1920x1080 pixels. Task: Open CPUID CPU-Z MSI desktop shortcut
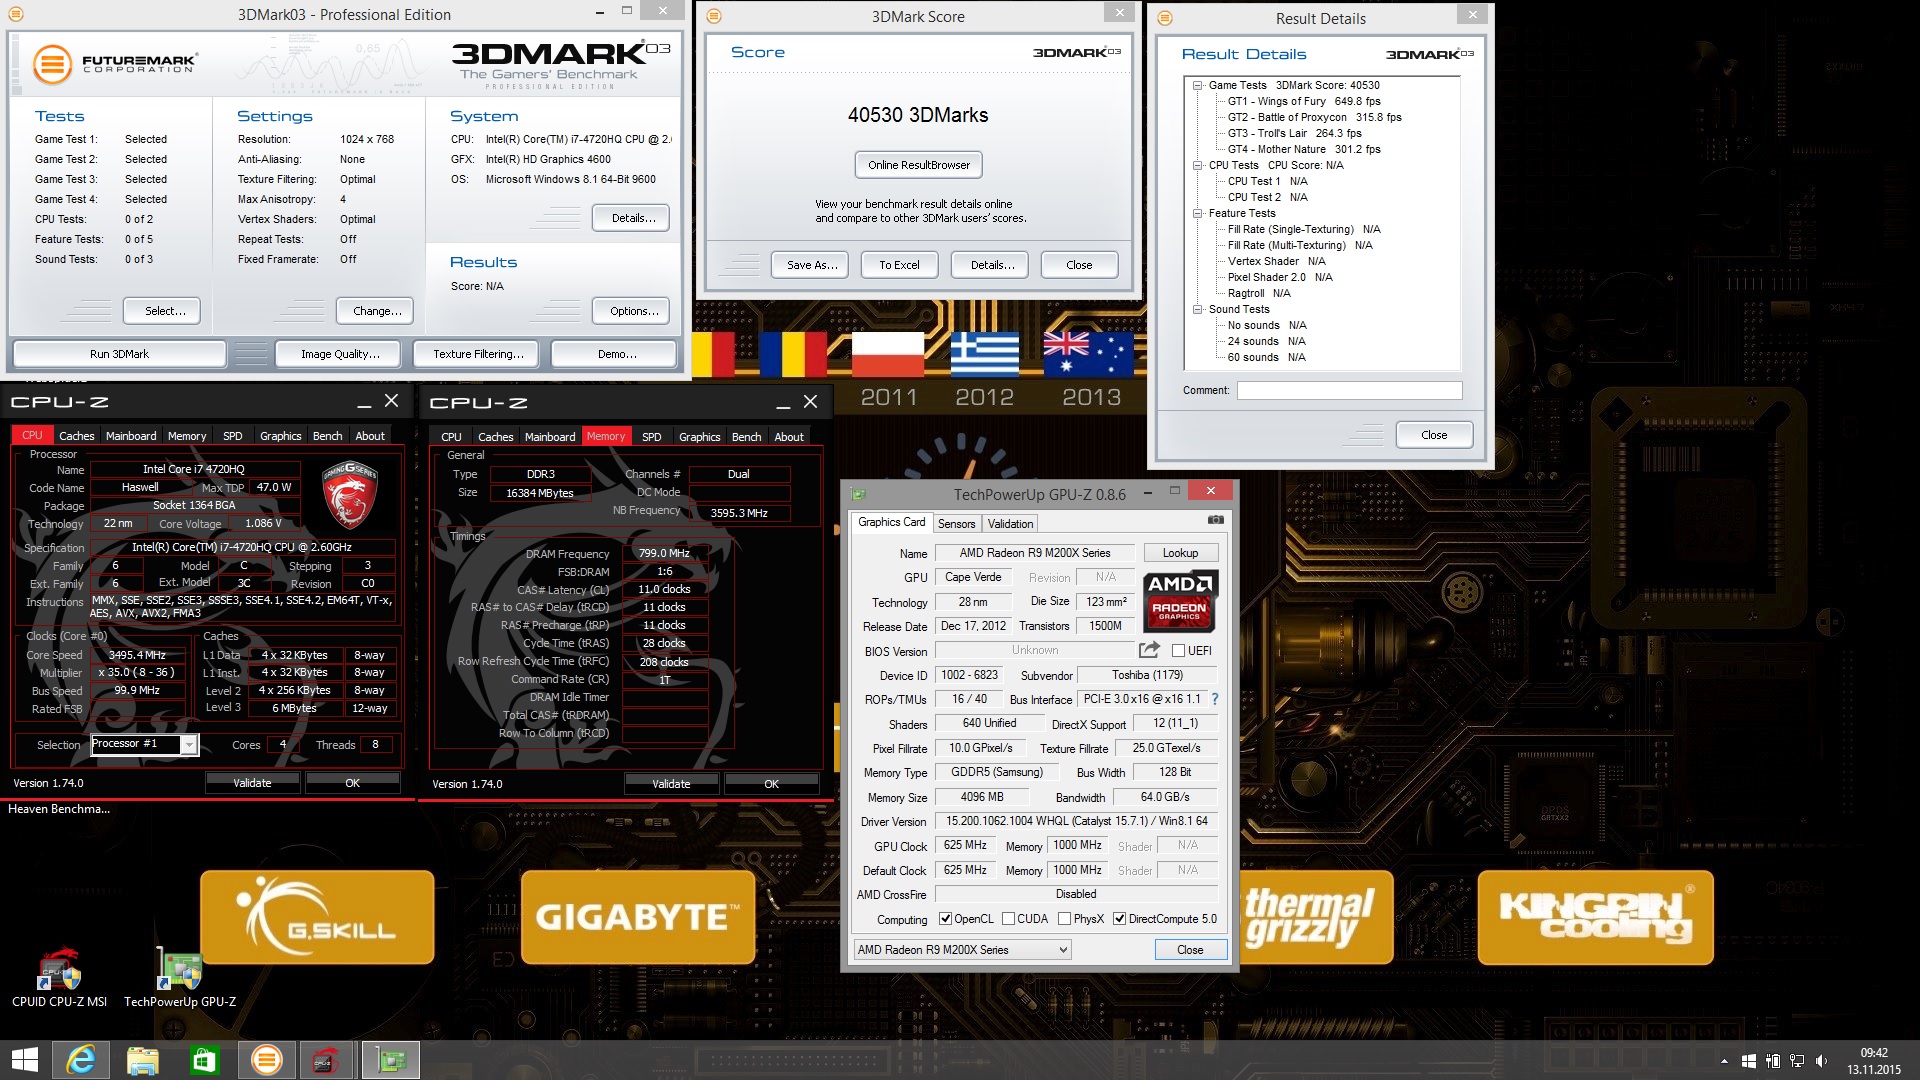point(59,977)
